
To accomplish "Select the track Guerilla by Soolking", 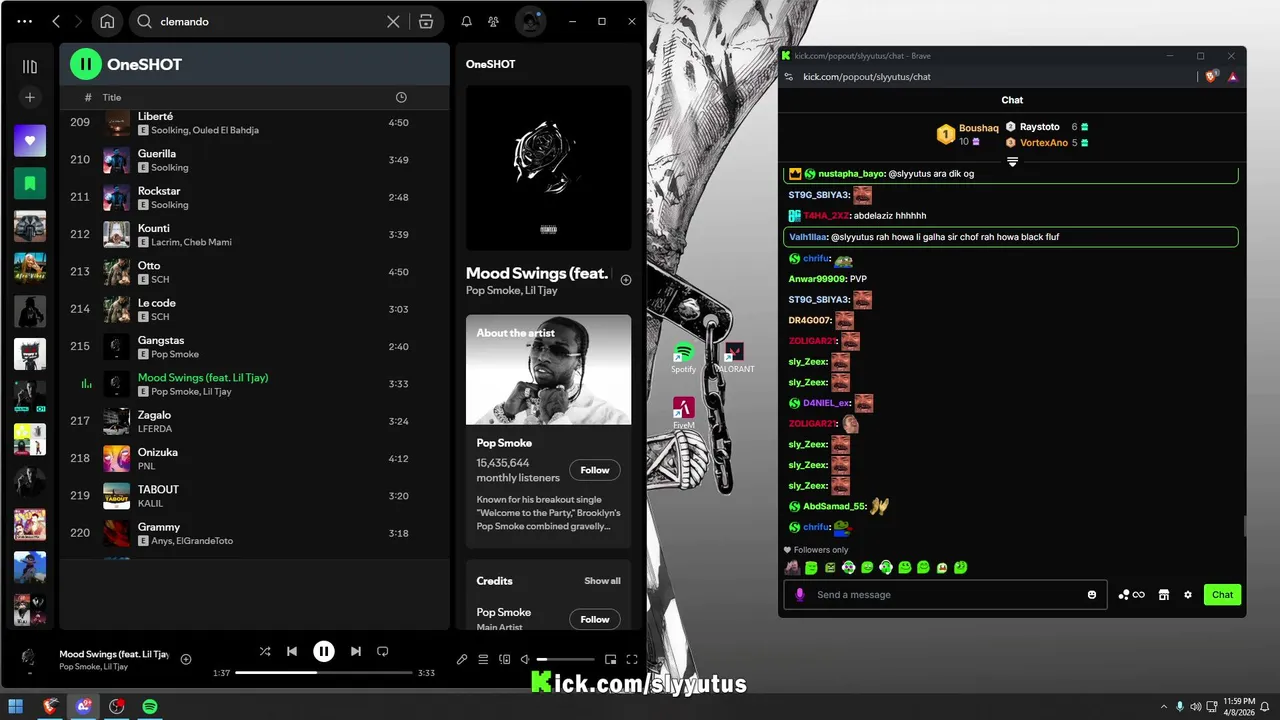I will click(254, 160).
